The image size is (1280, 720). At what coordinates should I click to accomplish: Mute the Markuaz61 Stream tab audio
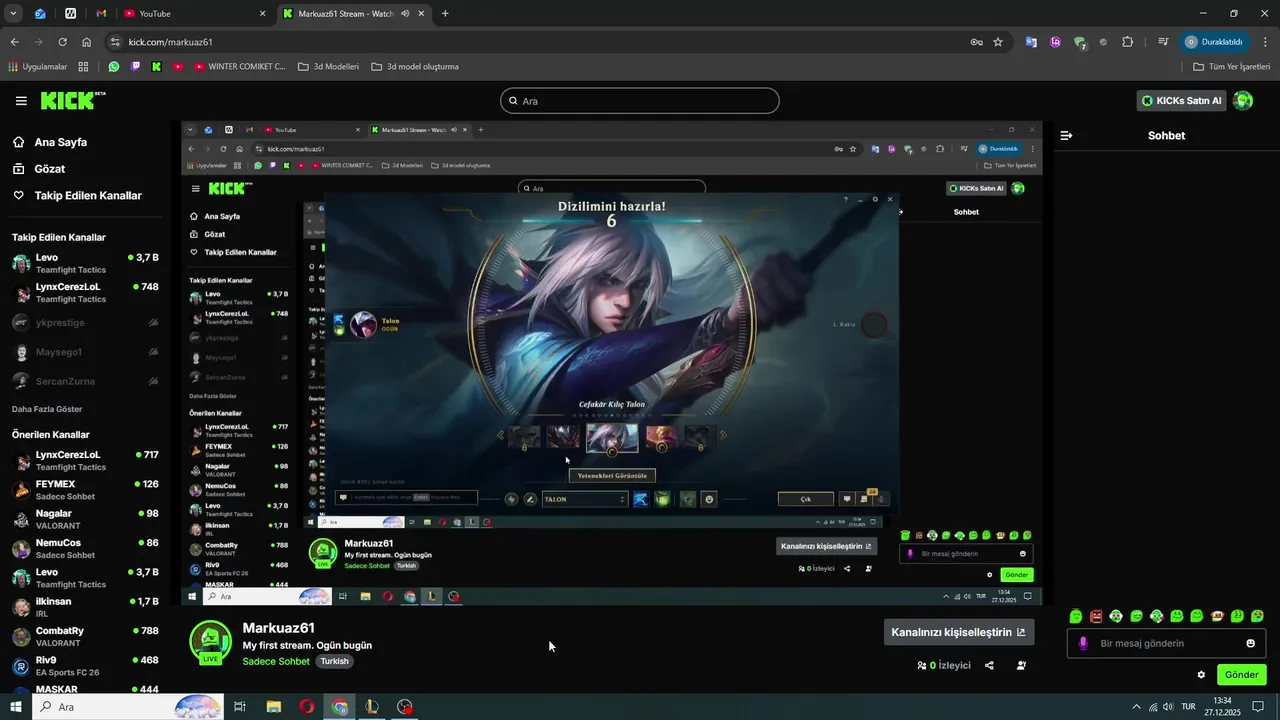pos(406,14)
